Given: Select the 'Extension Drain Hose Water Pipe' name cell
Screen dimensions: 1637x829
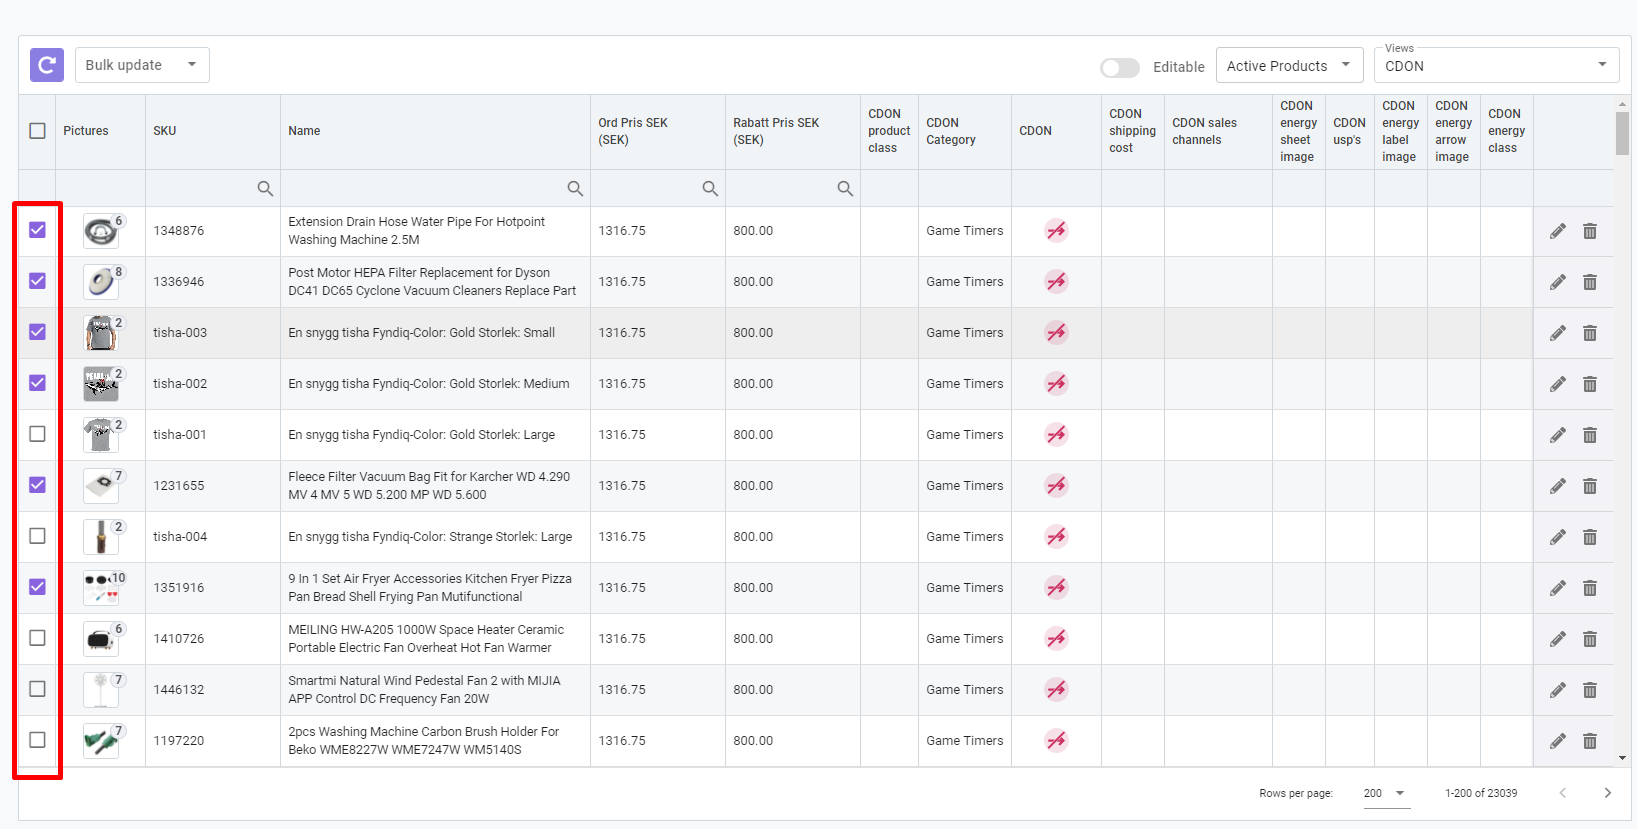Looking at the screenshot, I should 435,231.
